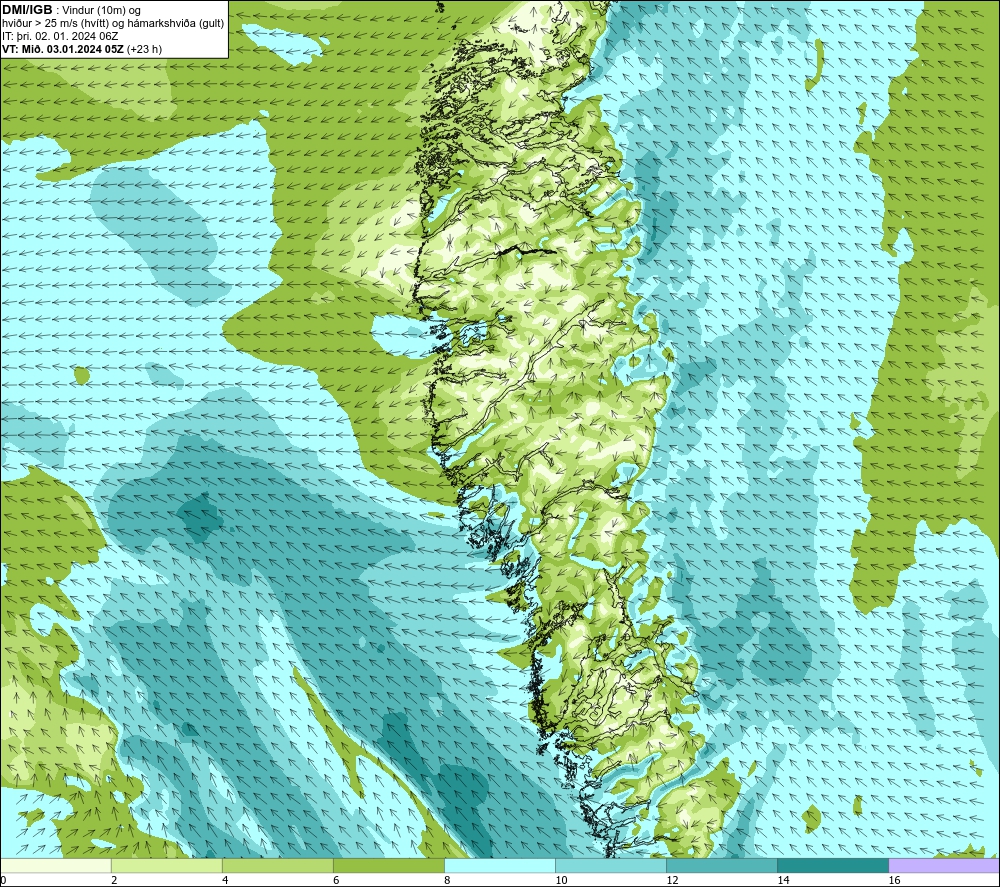The image size is (1000, 887).
Task: Click the 'VT: Mið. 03.01.2024 05Z (+23 h)' line
Action: click(82, 49)
